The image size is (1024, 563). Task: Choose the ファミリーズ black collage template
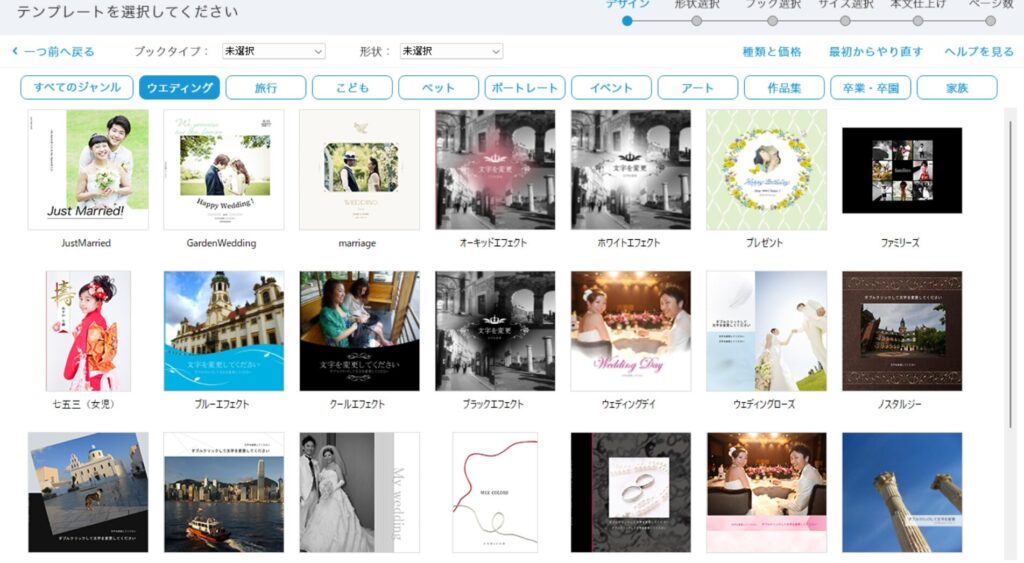[x=901, y=170]
